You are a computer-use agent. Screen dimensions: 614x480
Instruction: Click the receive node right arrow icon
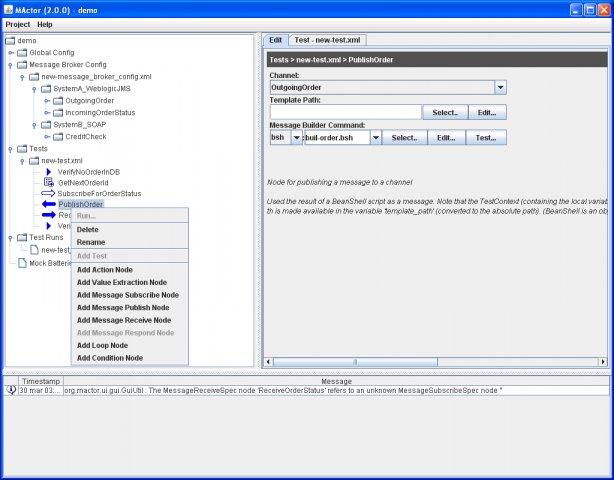pos(49,215)
